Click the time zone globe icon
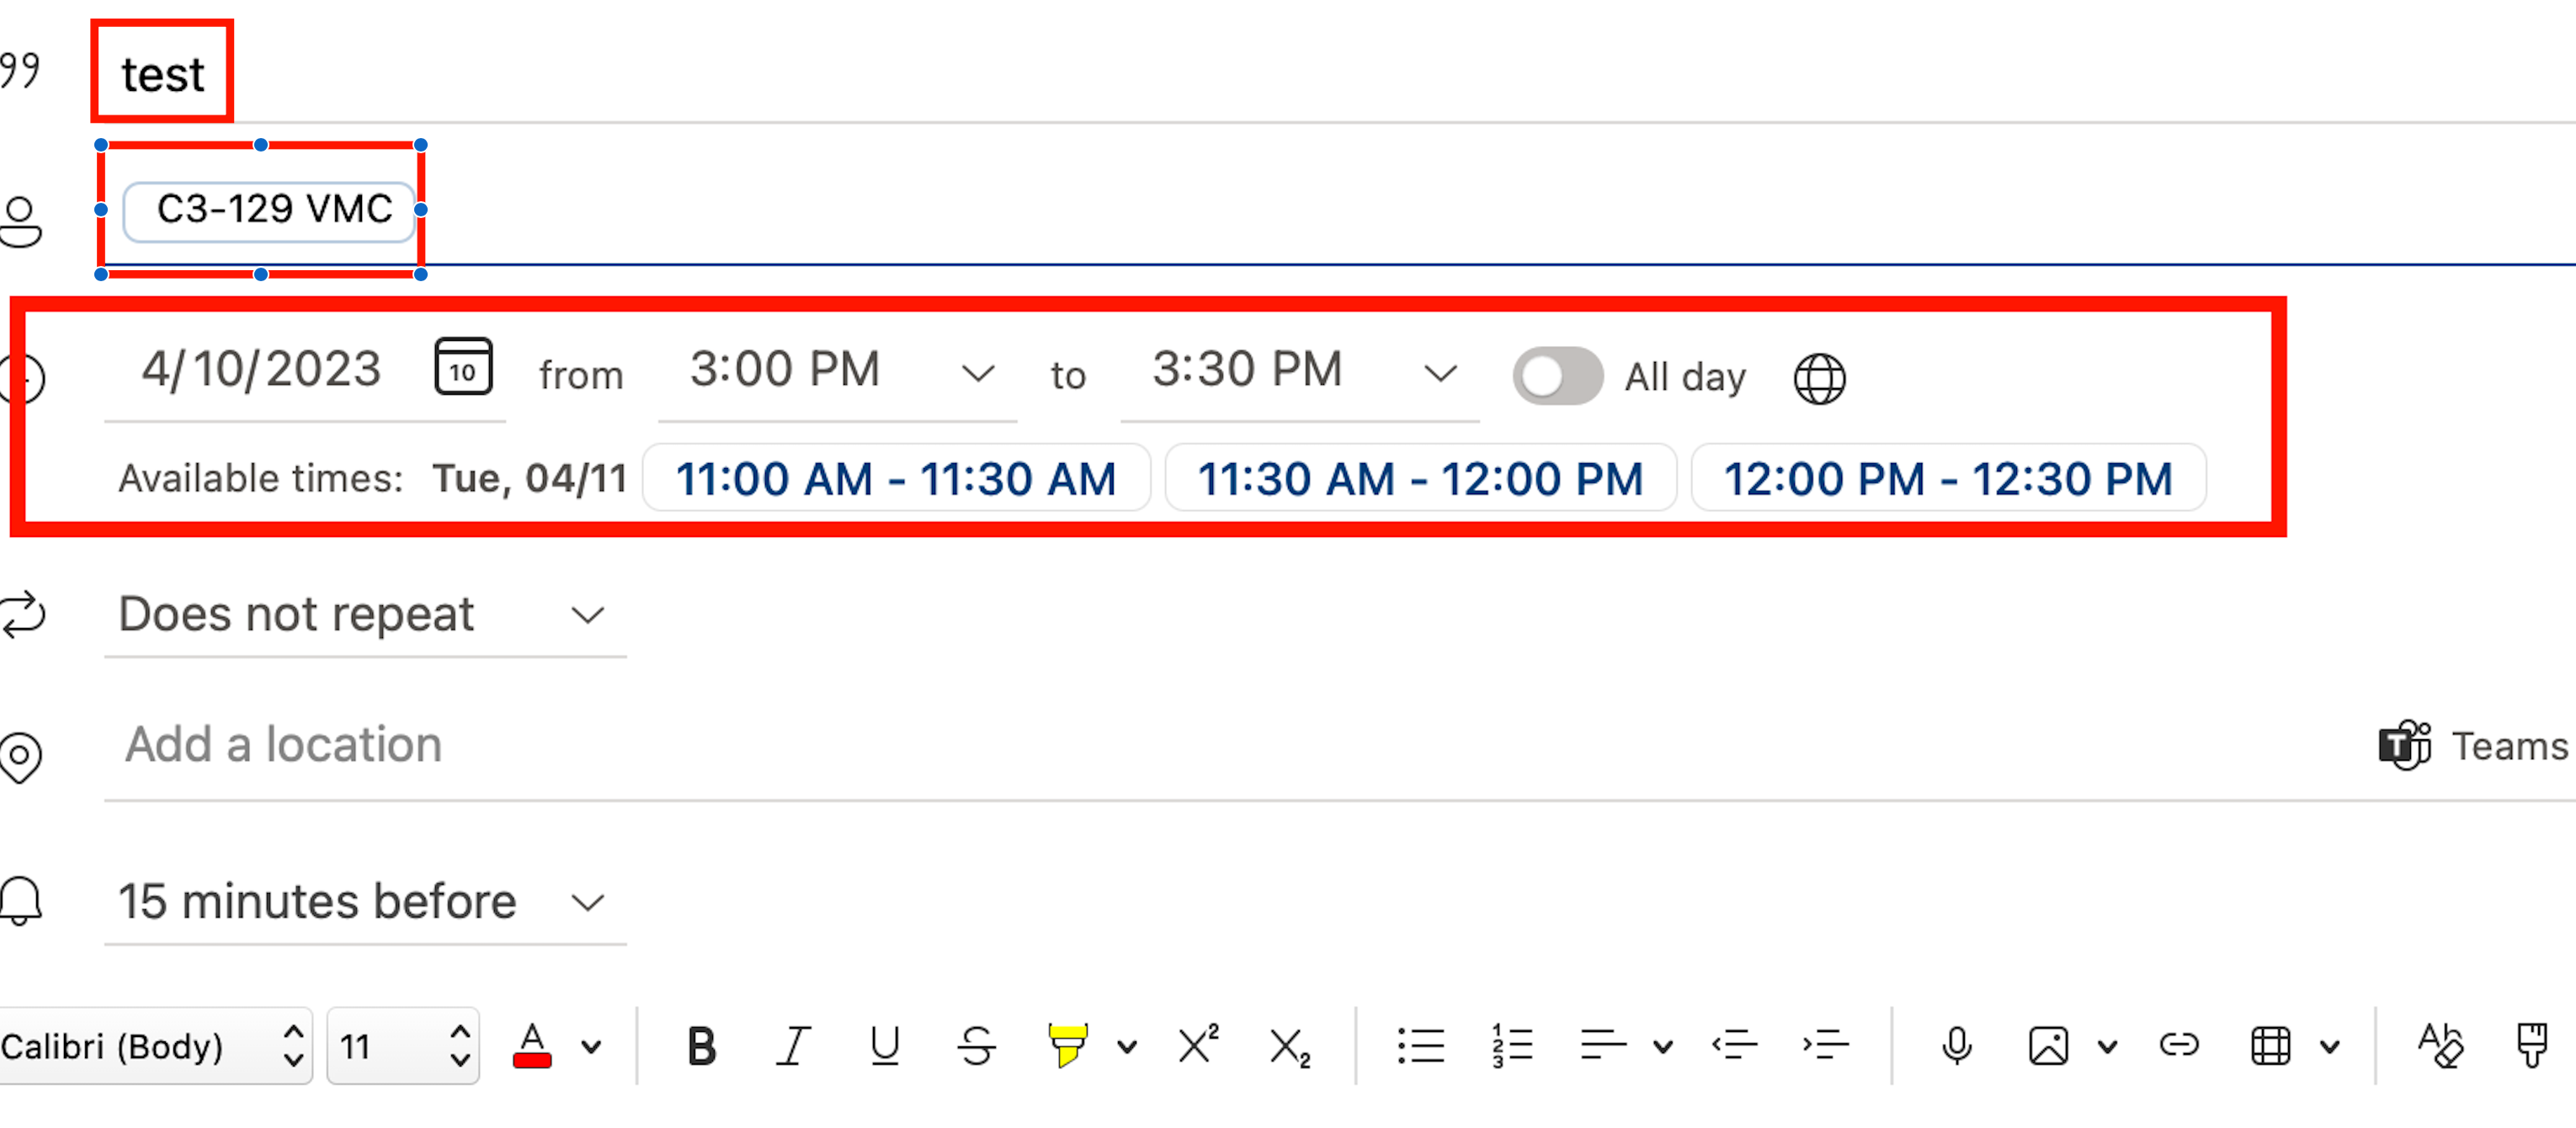 1819,378
